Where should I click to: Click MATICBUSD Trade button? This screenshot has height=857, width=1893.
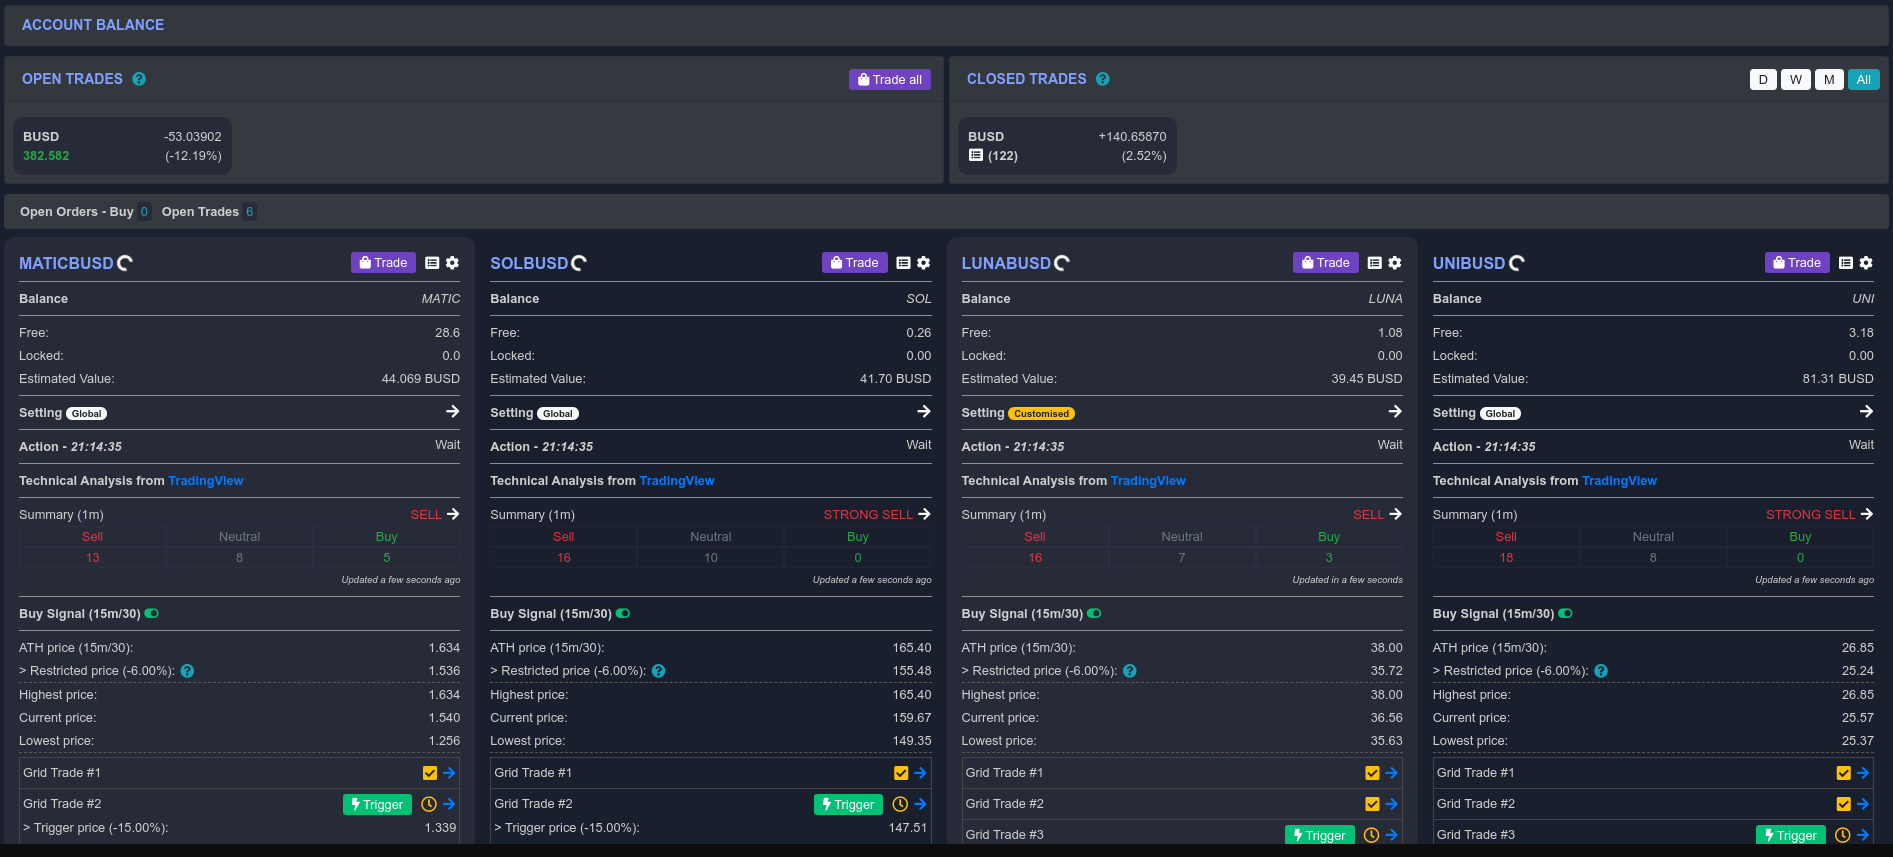pyautogui.click(x=383, y=263)
